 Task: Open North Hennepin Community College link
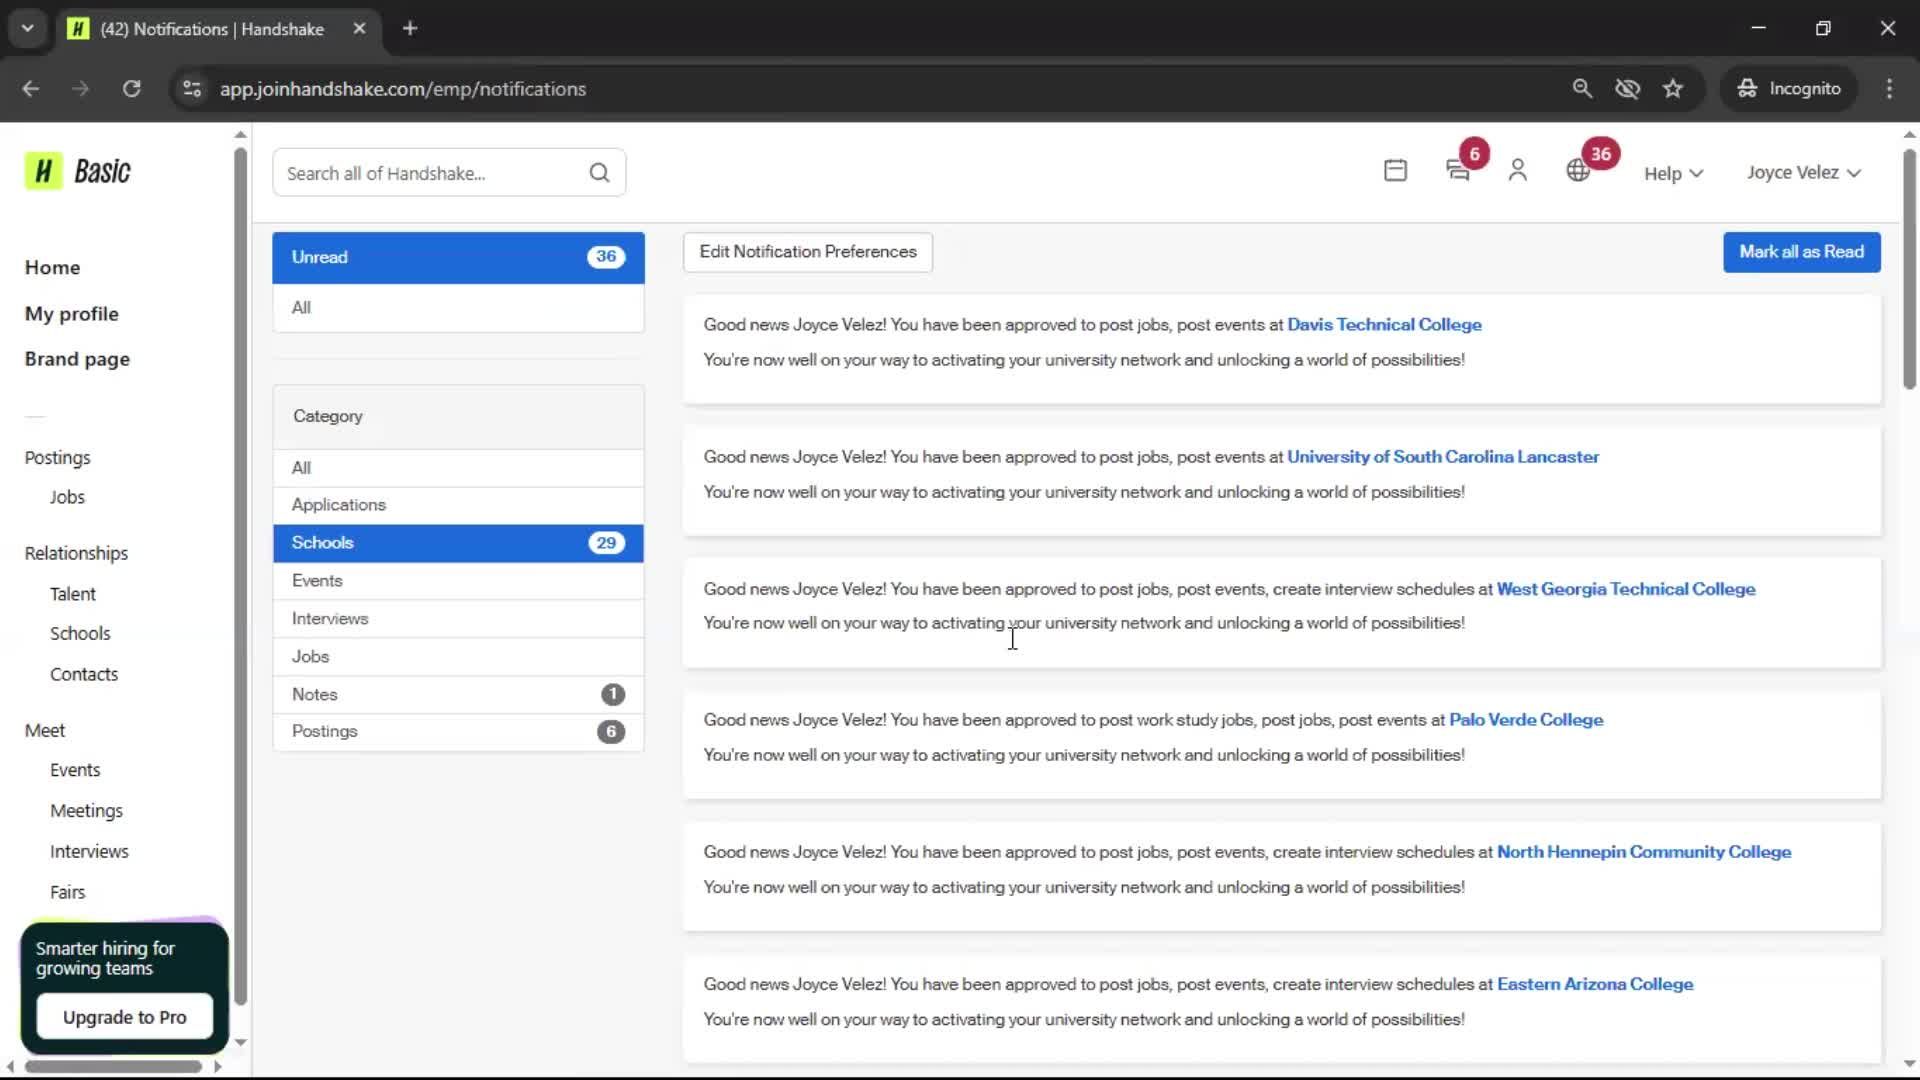[x=1643, y=852]
